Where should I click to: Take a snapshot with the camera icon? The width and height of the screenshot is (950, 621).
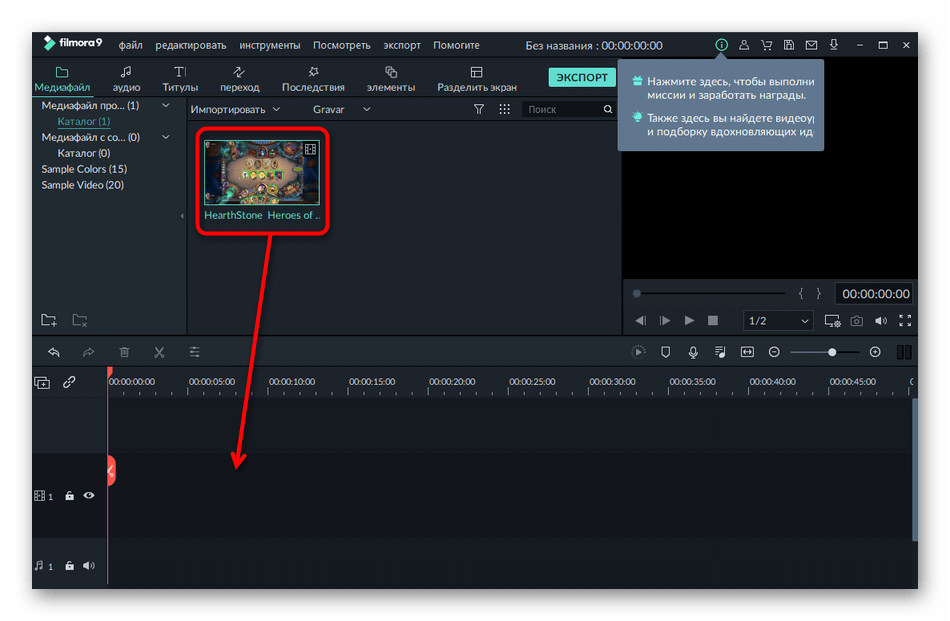[x=857, y=321]
